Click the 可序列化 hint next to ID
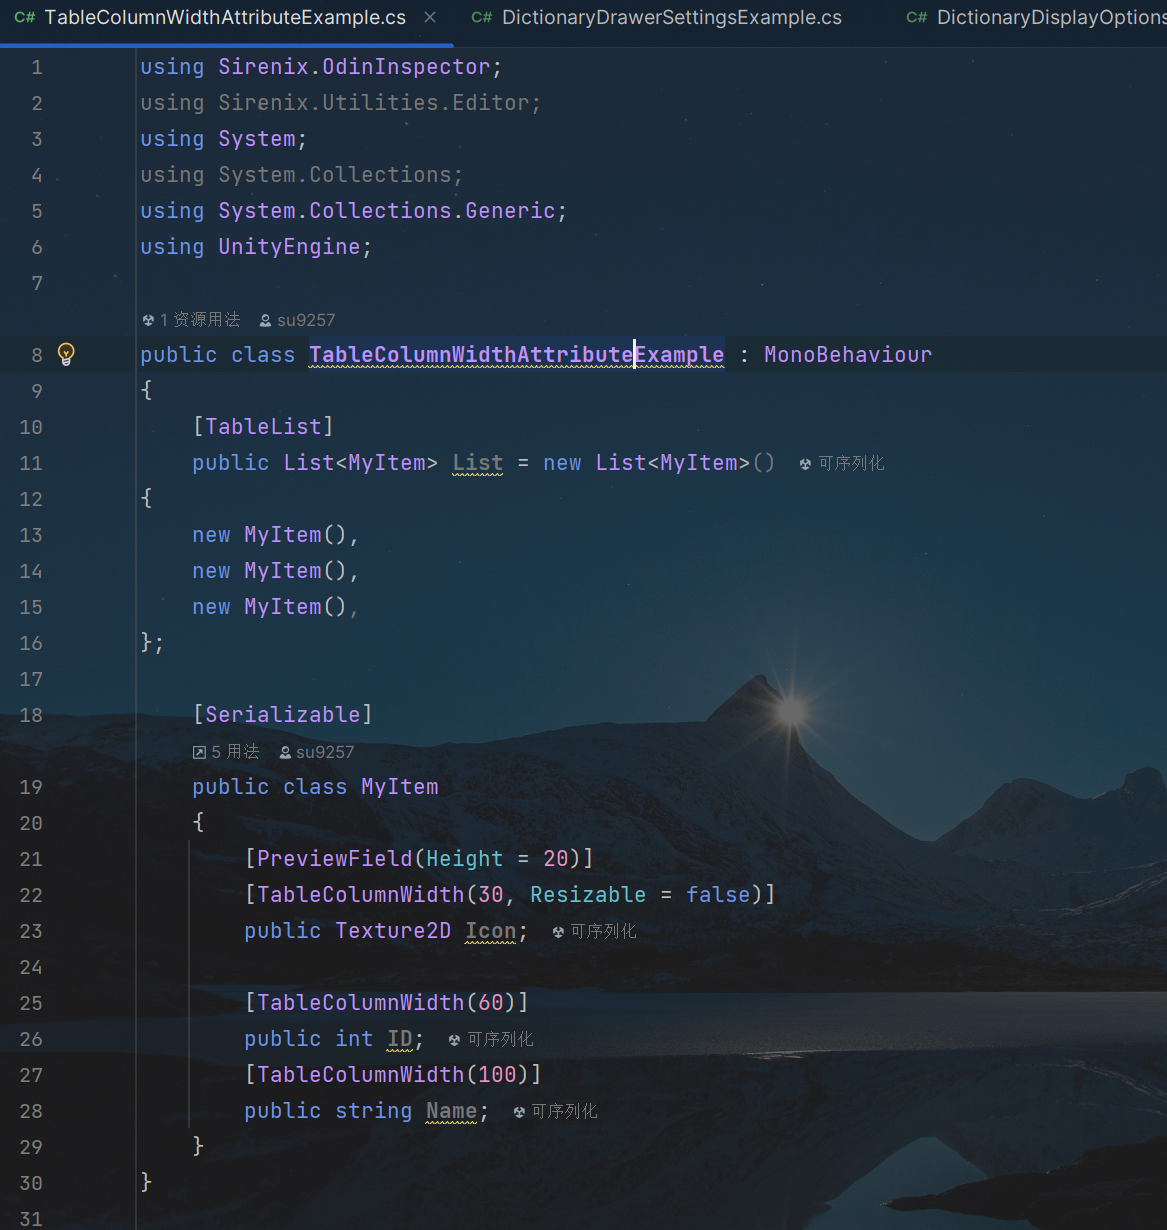Image resolution: width=1167 pixels, height=1230 pixels. click(491, 1039)
